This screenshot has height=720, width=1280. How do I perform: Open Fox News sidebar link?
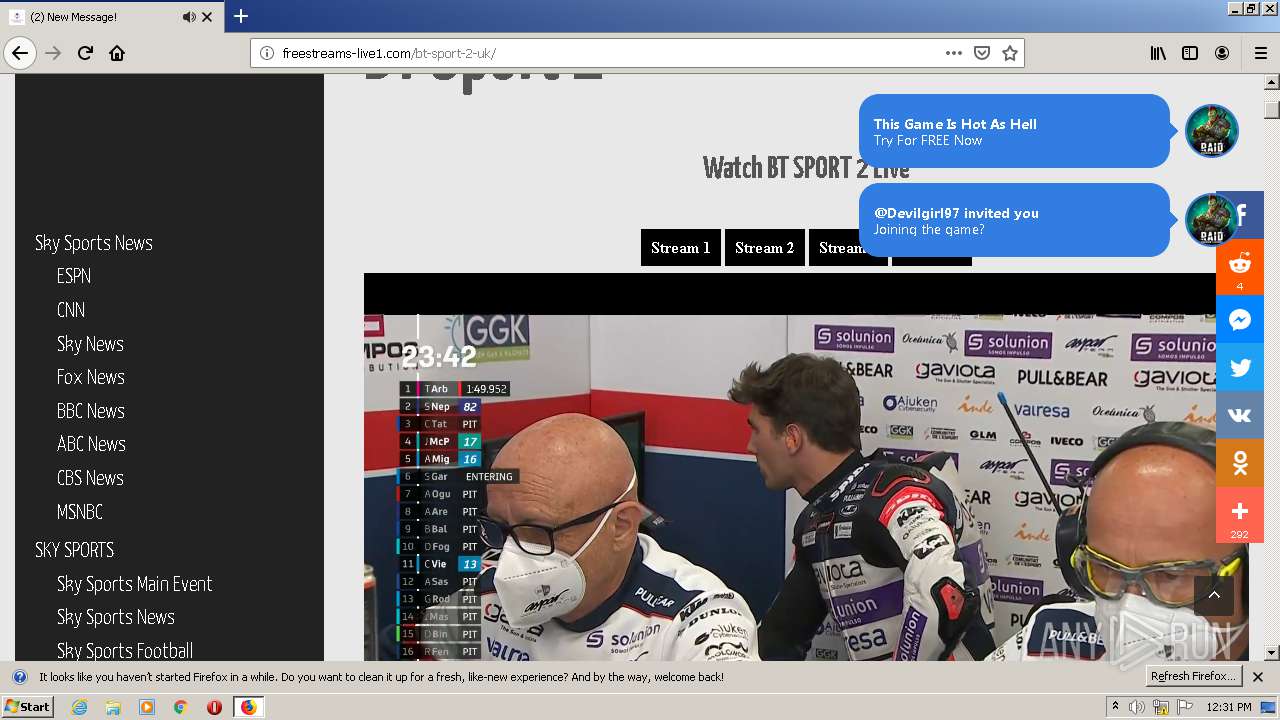[91, 377]
